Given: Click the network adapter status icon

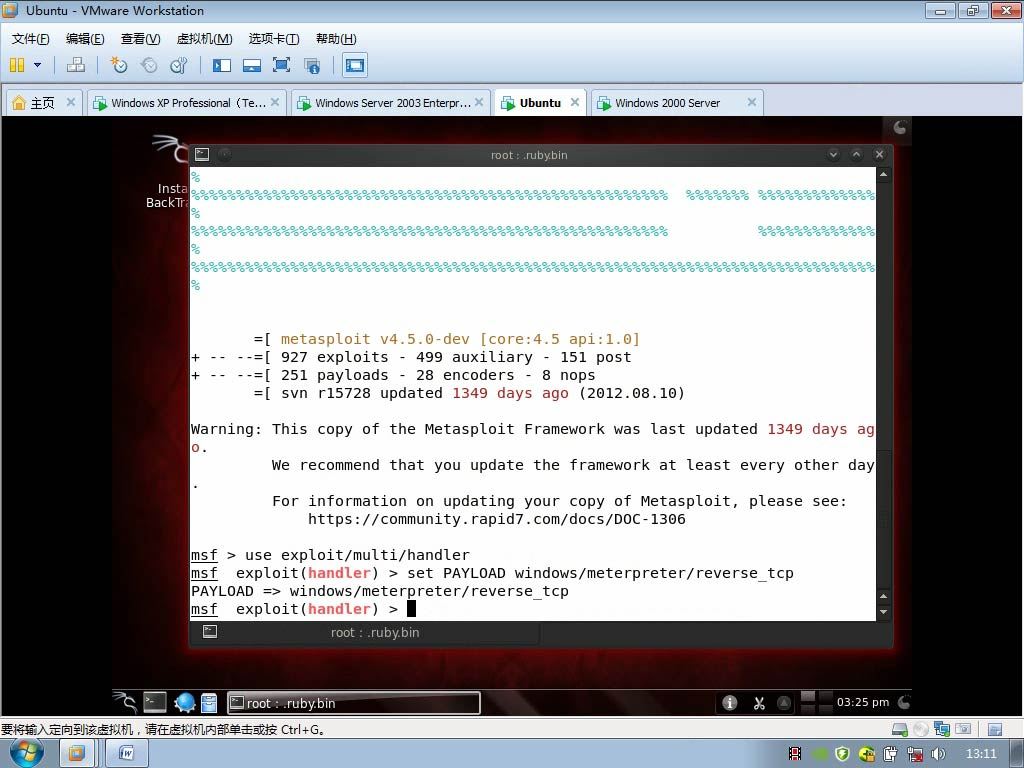Looking at the screenshot, I should [x=942, y=729].
